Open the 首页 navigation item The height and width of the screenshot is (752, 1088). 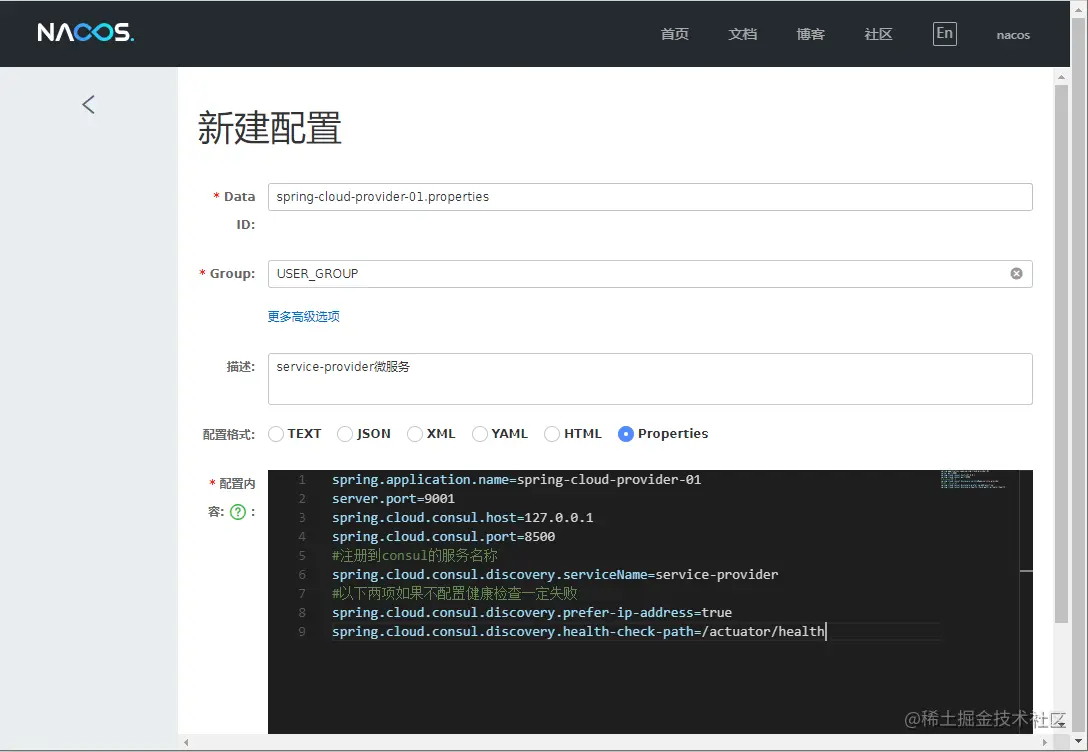(674, 34)
